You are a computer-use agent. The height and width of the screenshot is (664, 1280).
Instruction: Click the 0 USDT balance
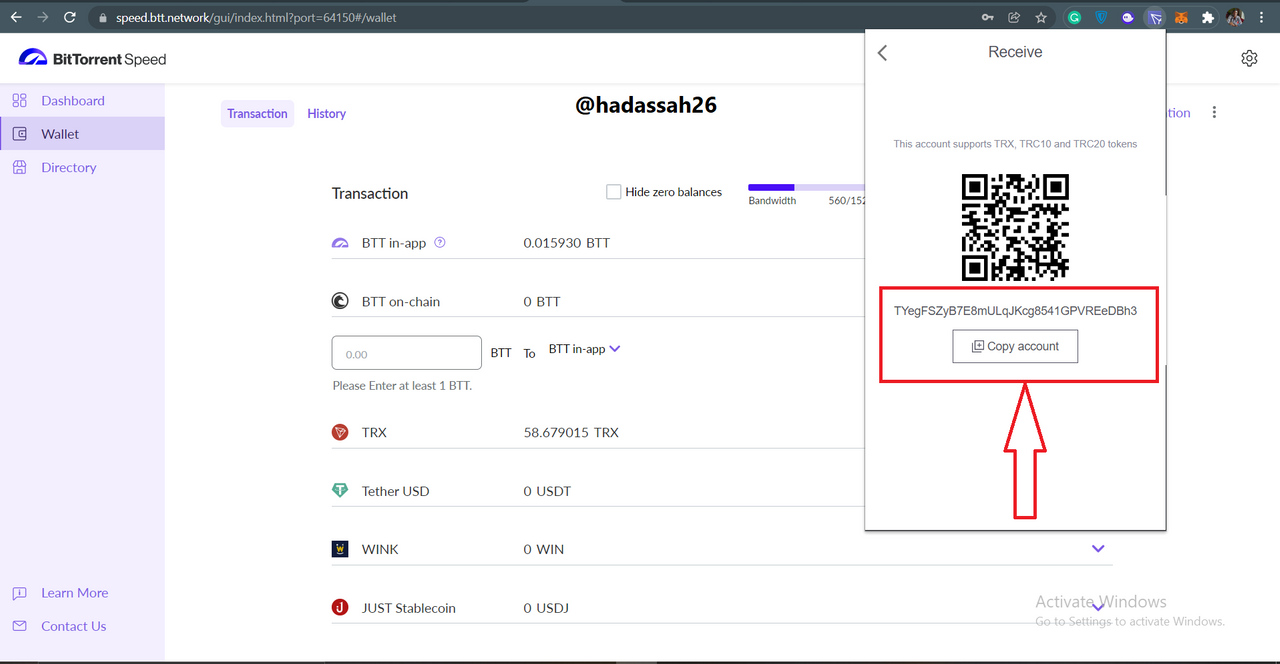point(547,491)
